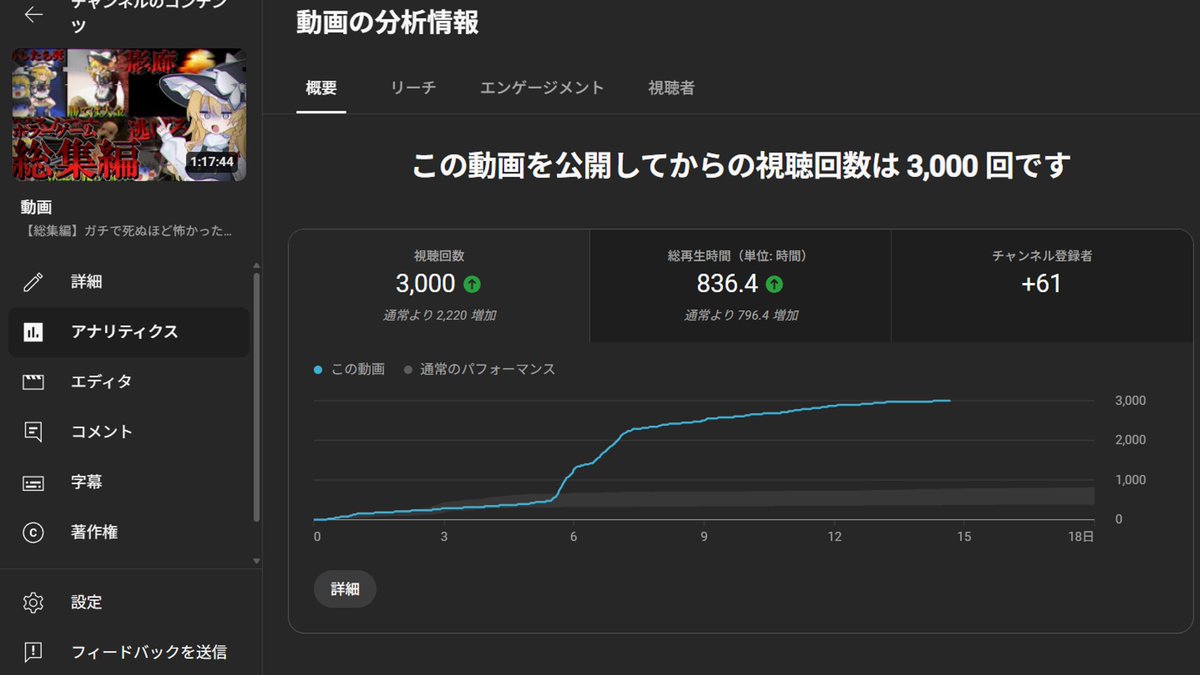Click the pencil icon beside 詳細
The image size is (1200, 675).
click(x=33, y=282)
